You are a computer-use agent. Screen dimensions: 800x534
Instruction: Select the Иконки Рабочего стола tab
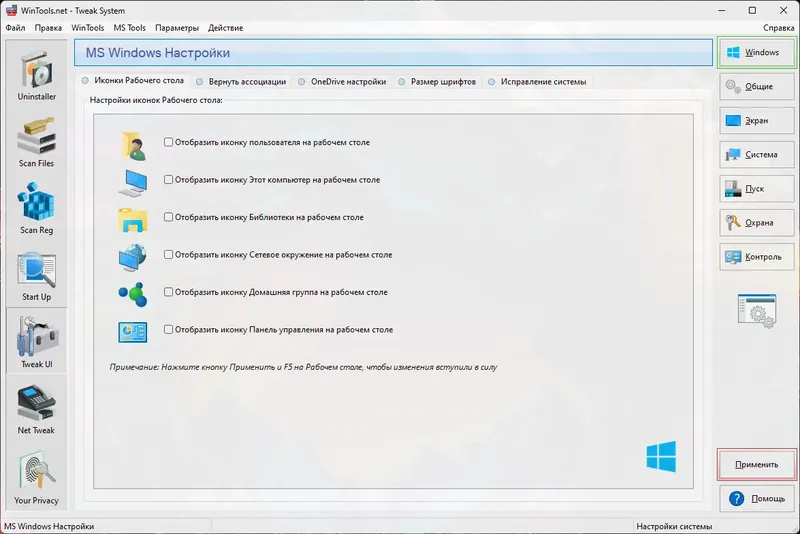click(x=133, y=81)
